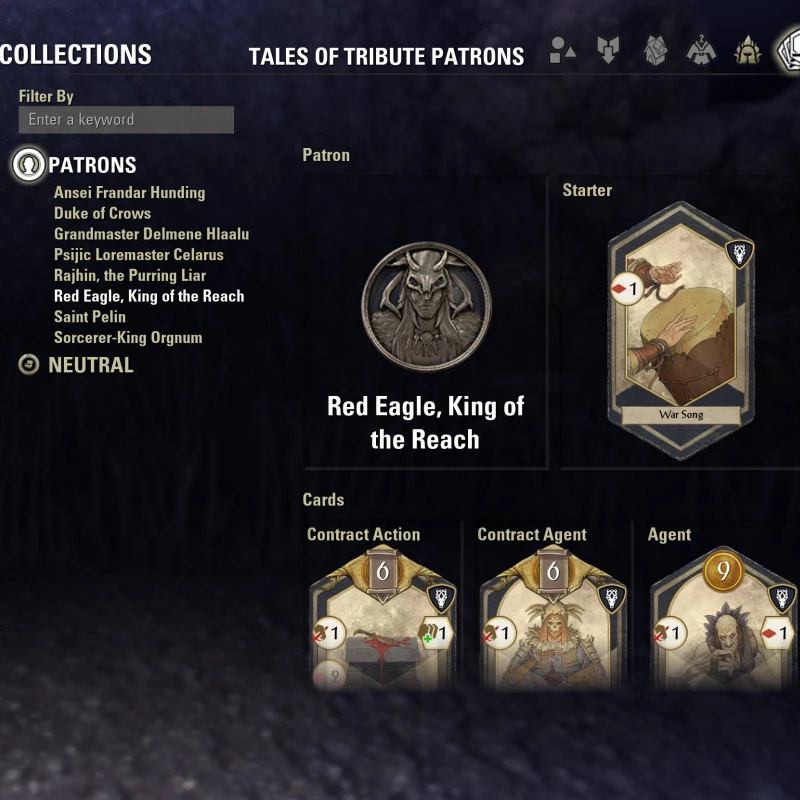This screenshot has height=800, width=800.
Task: Select the Tribute cards icon in top bar
Action: 788,50
